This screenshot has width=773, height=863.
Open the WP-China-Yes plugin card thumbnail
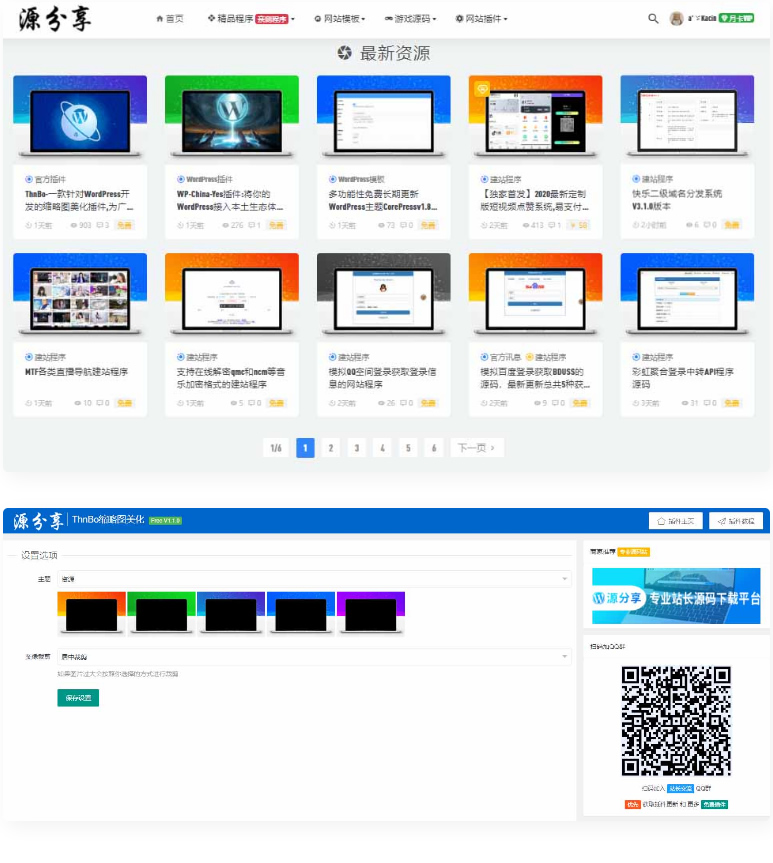pyautogui.click(x=231, y=115)
